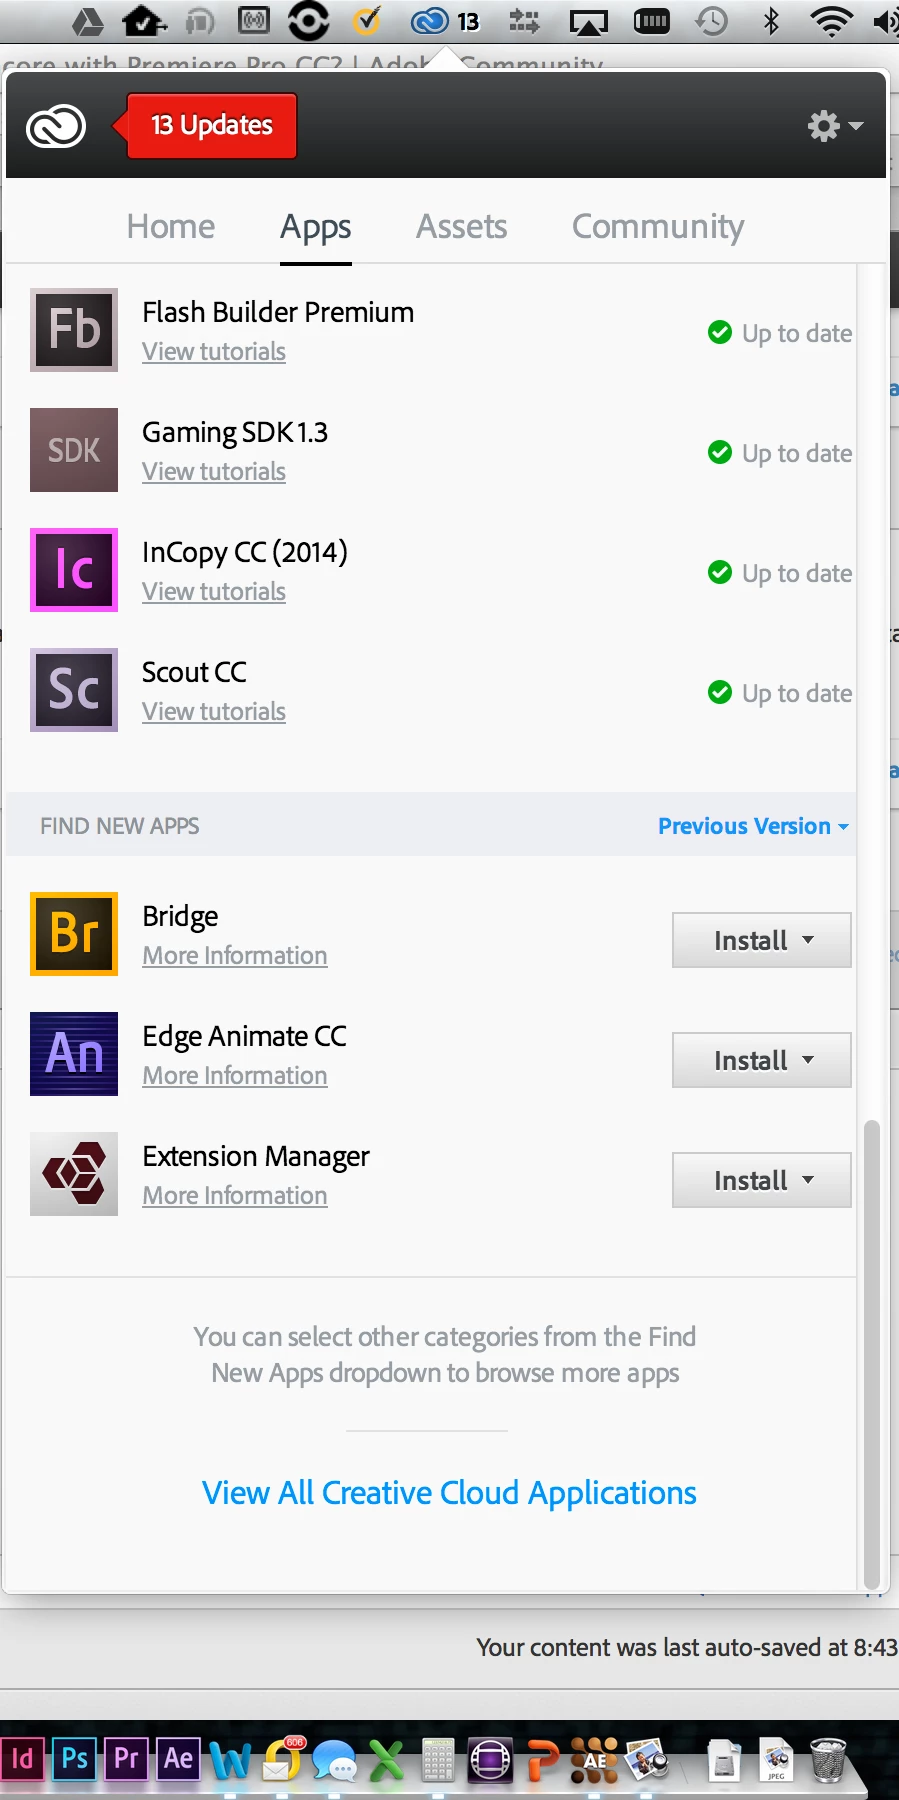
Task: Open PowerPoint from the Dock
Action: point(543,1761)
